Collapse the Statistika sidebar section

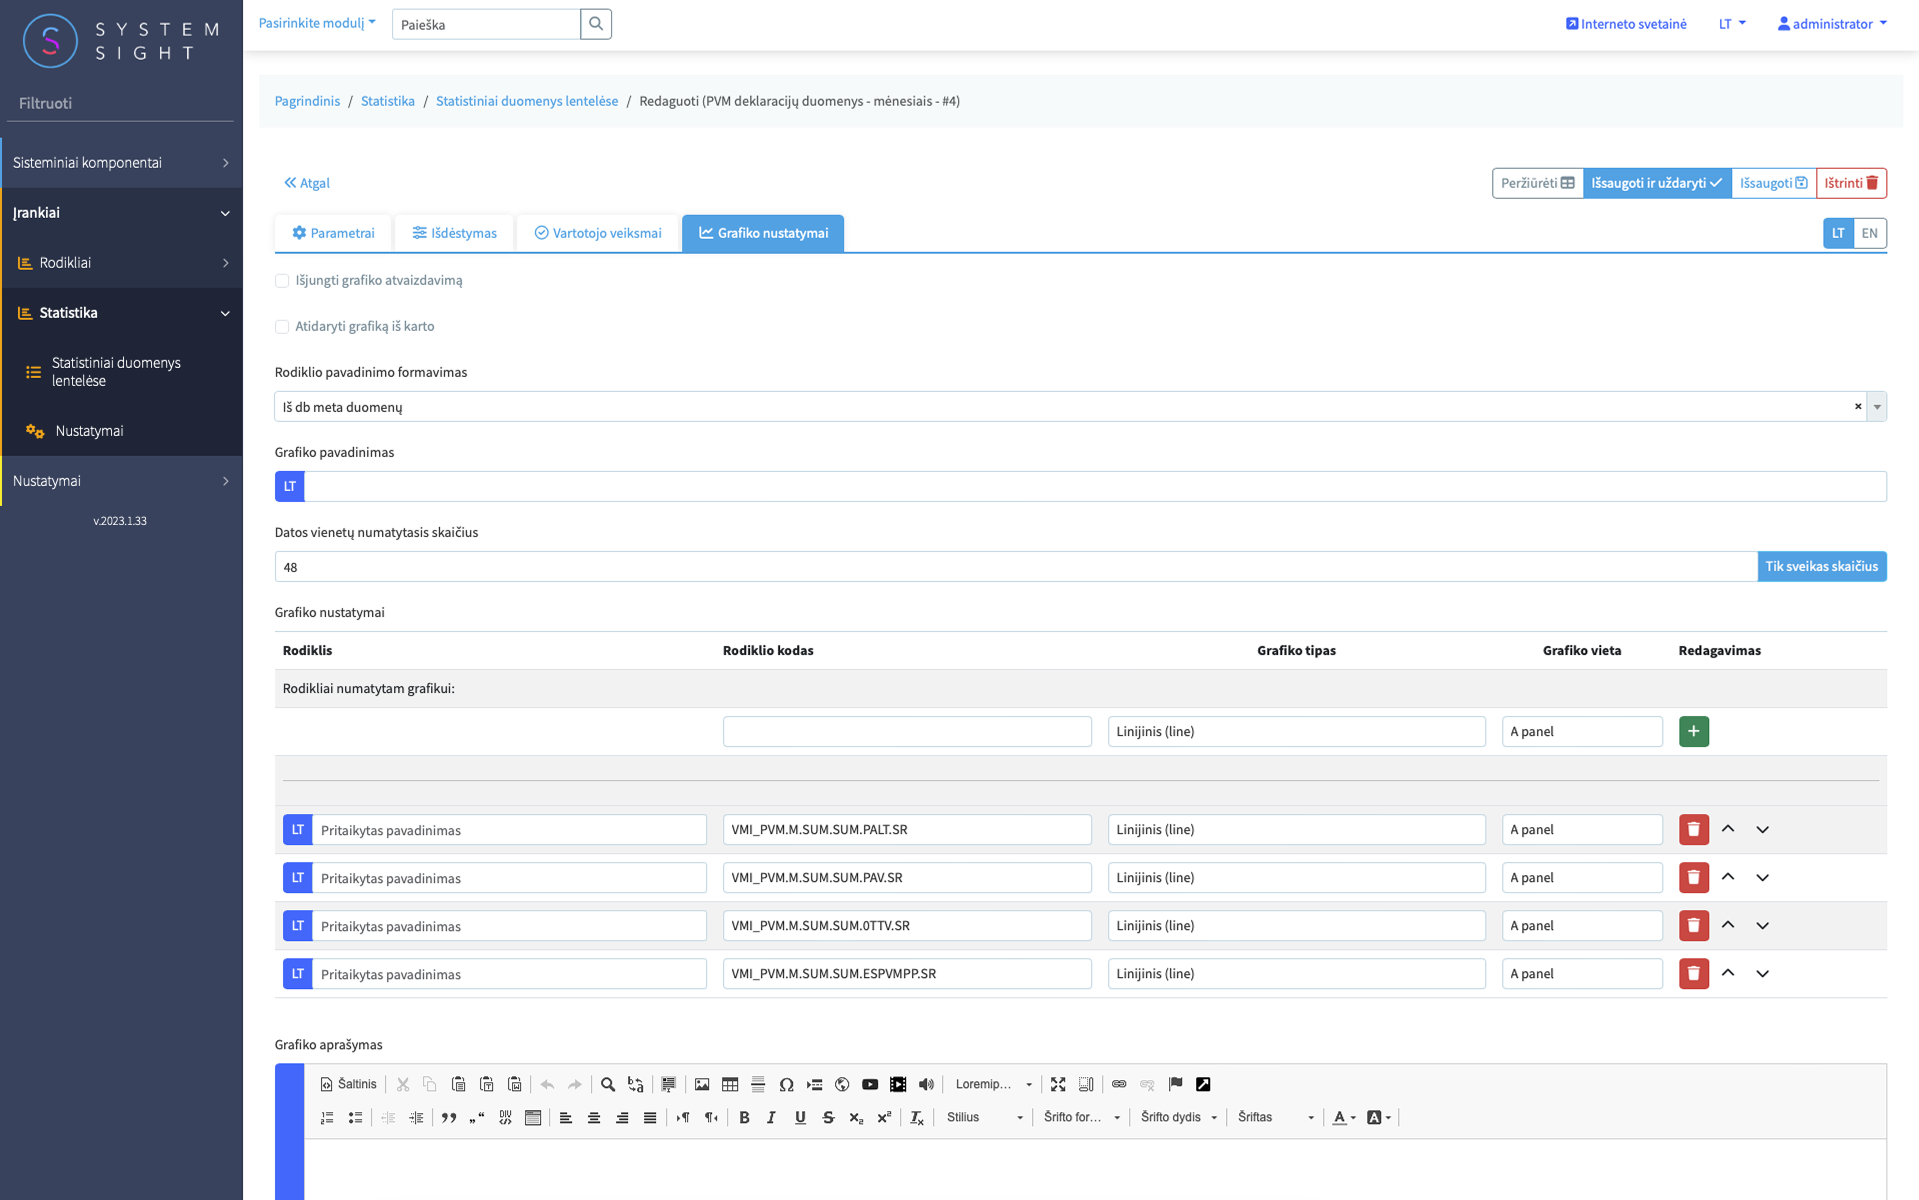point(121,313)
